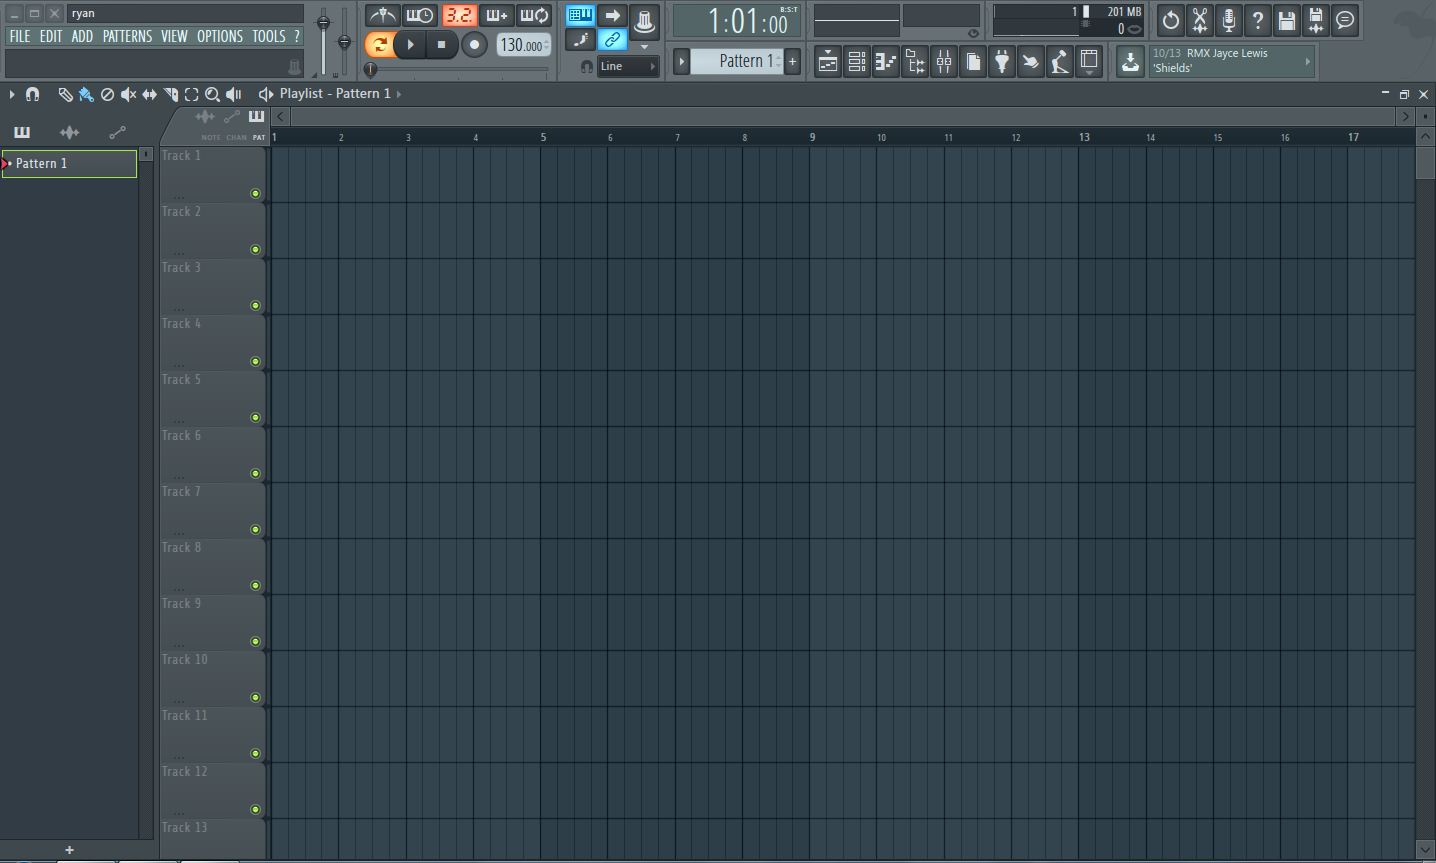Select the Playlist Mute tool

pos(127,94)
